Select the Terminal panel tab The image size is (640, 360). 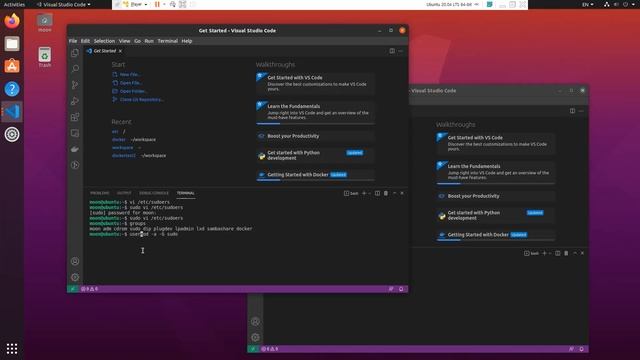(186, 193)
